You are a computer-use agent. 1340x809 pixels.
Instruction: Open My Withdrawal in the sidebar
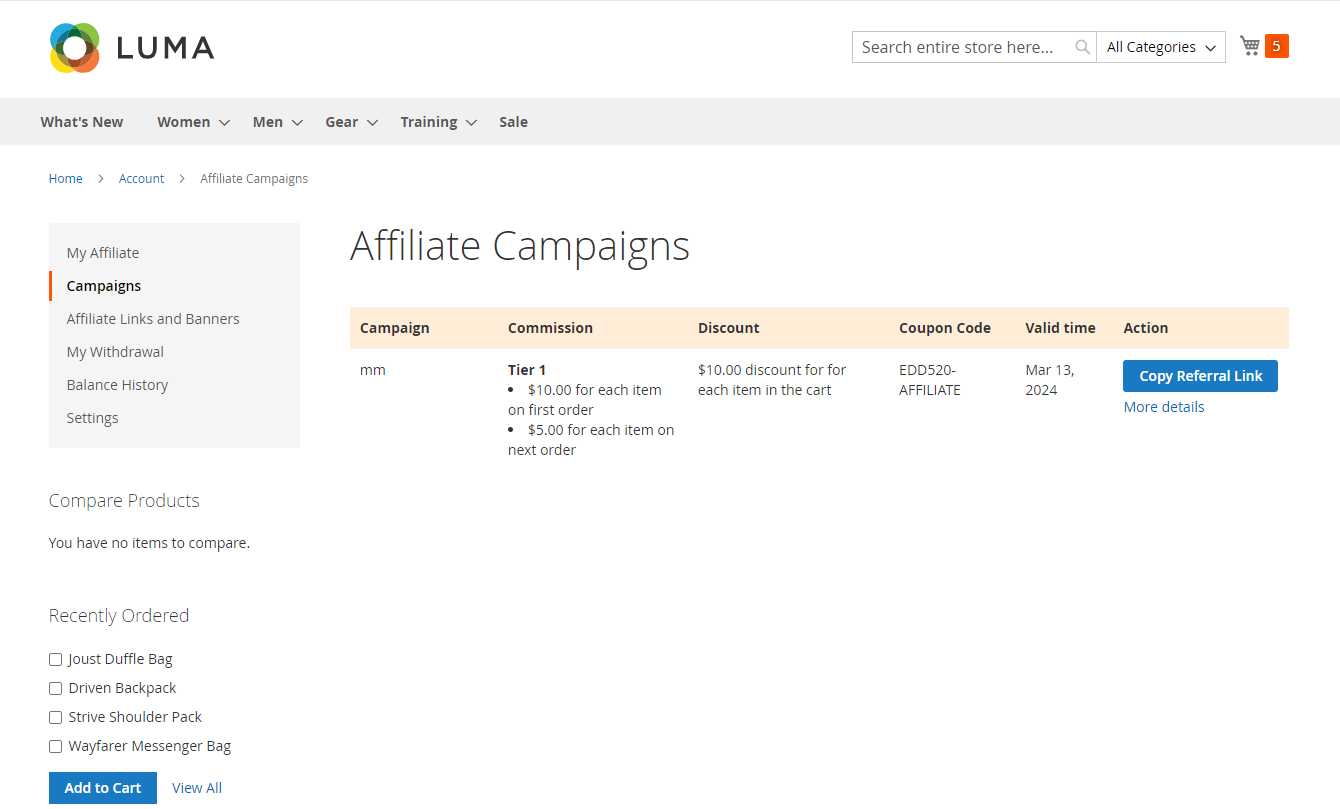[115, 352]
